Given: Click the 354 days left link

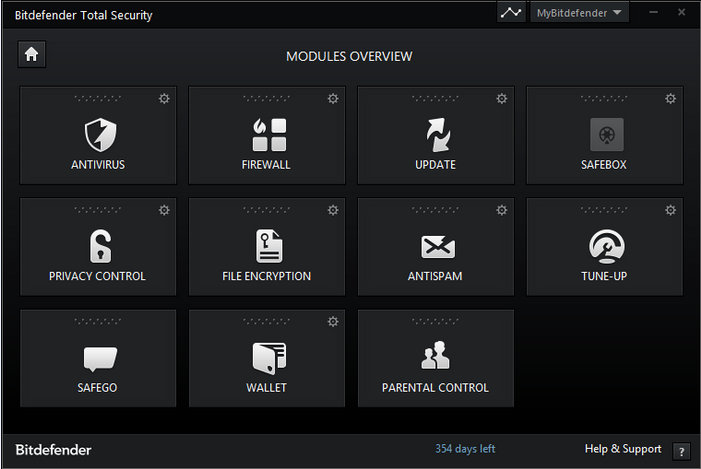Looking at the screenshot, I should pyautogui.click(x=465, y=448).
